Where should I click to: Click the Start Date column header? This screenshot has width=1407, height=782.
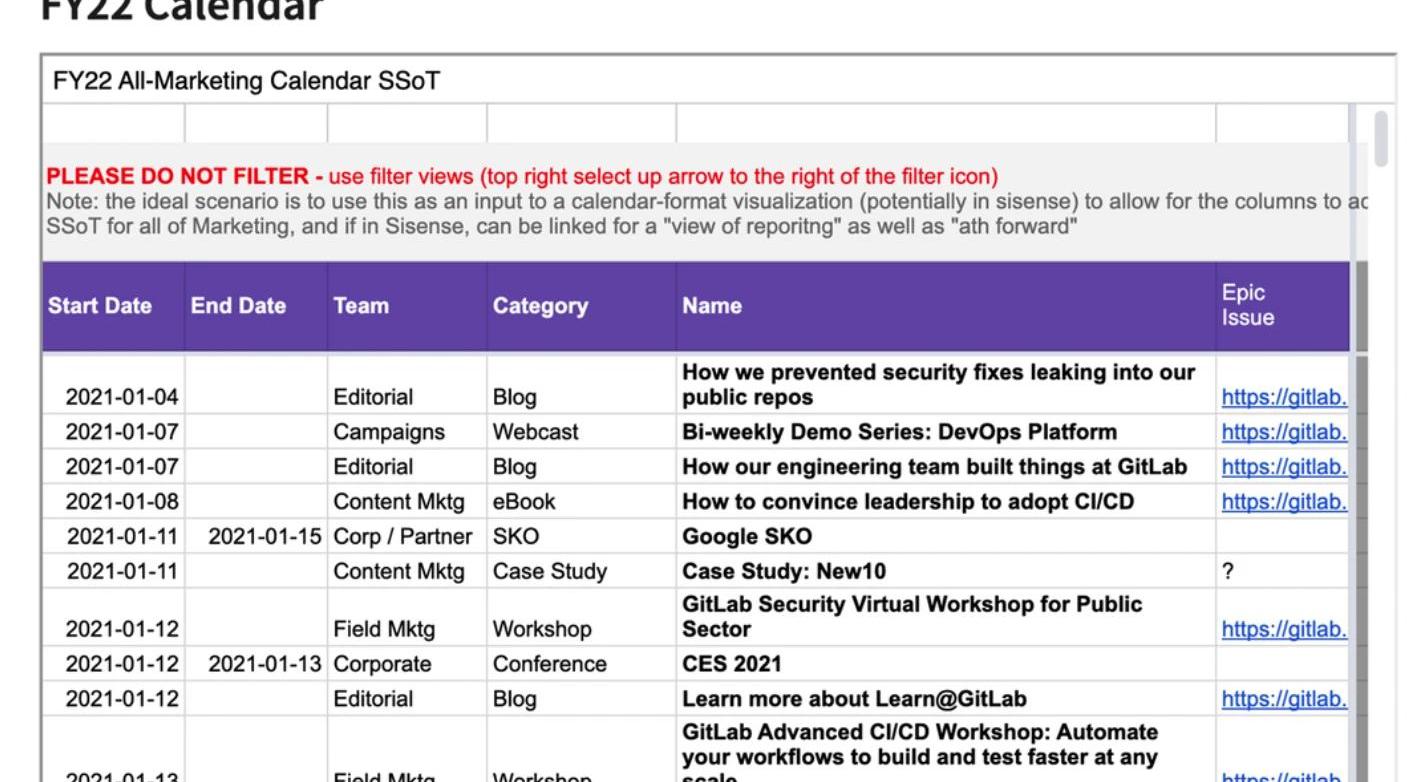(100, 306)
